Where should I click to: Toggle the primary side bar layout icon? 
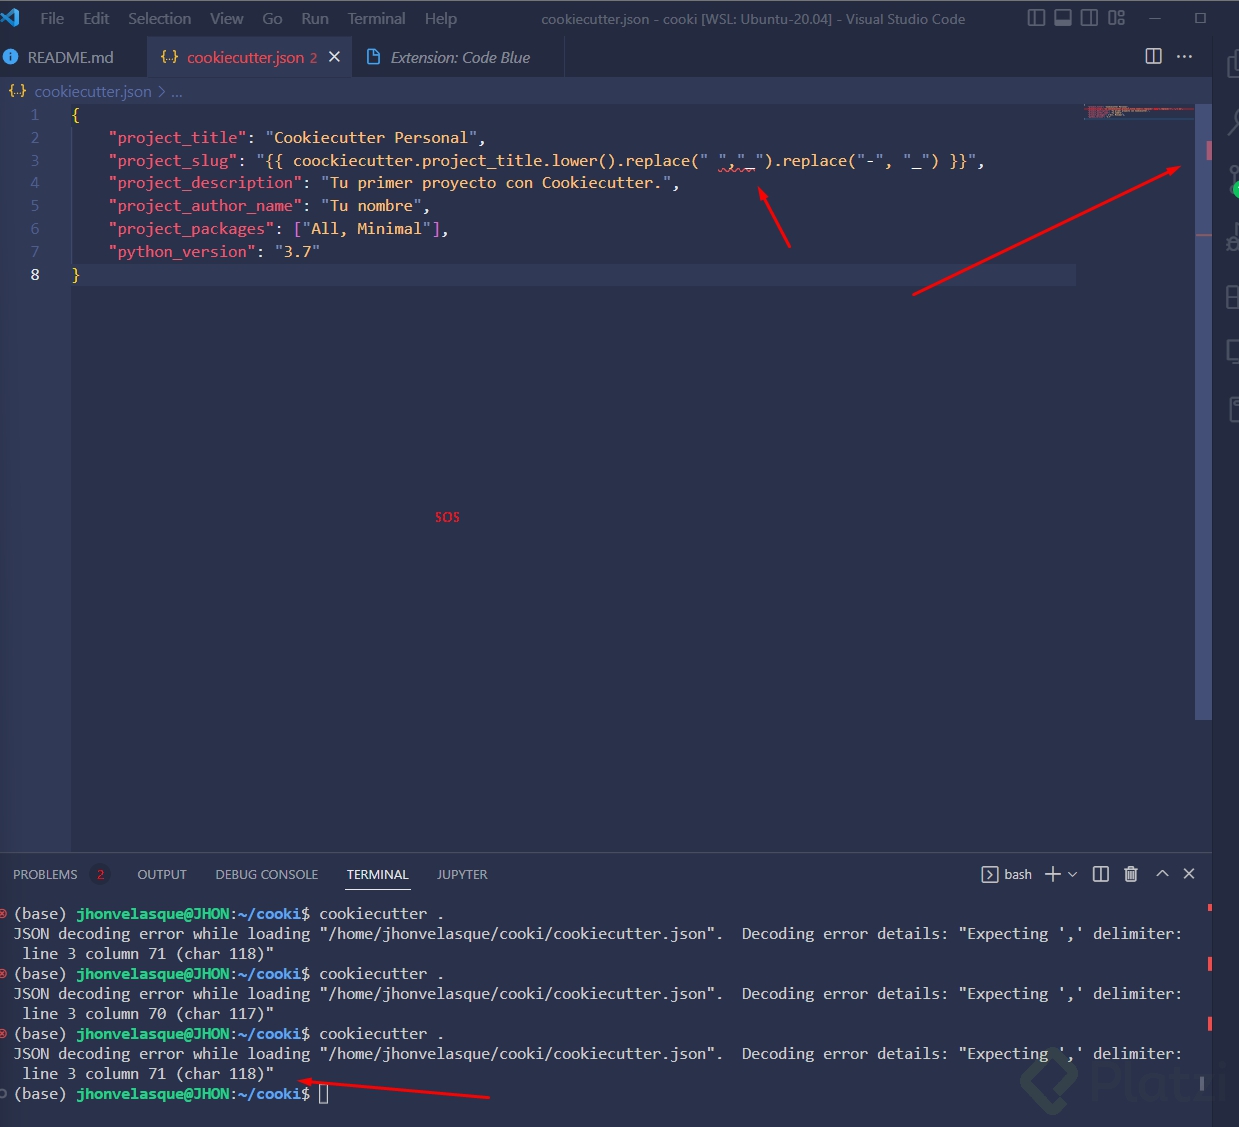pyautogui.click(x=1037, y=18)
